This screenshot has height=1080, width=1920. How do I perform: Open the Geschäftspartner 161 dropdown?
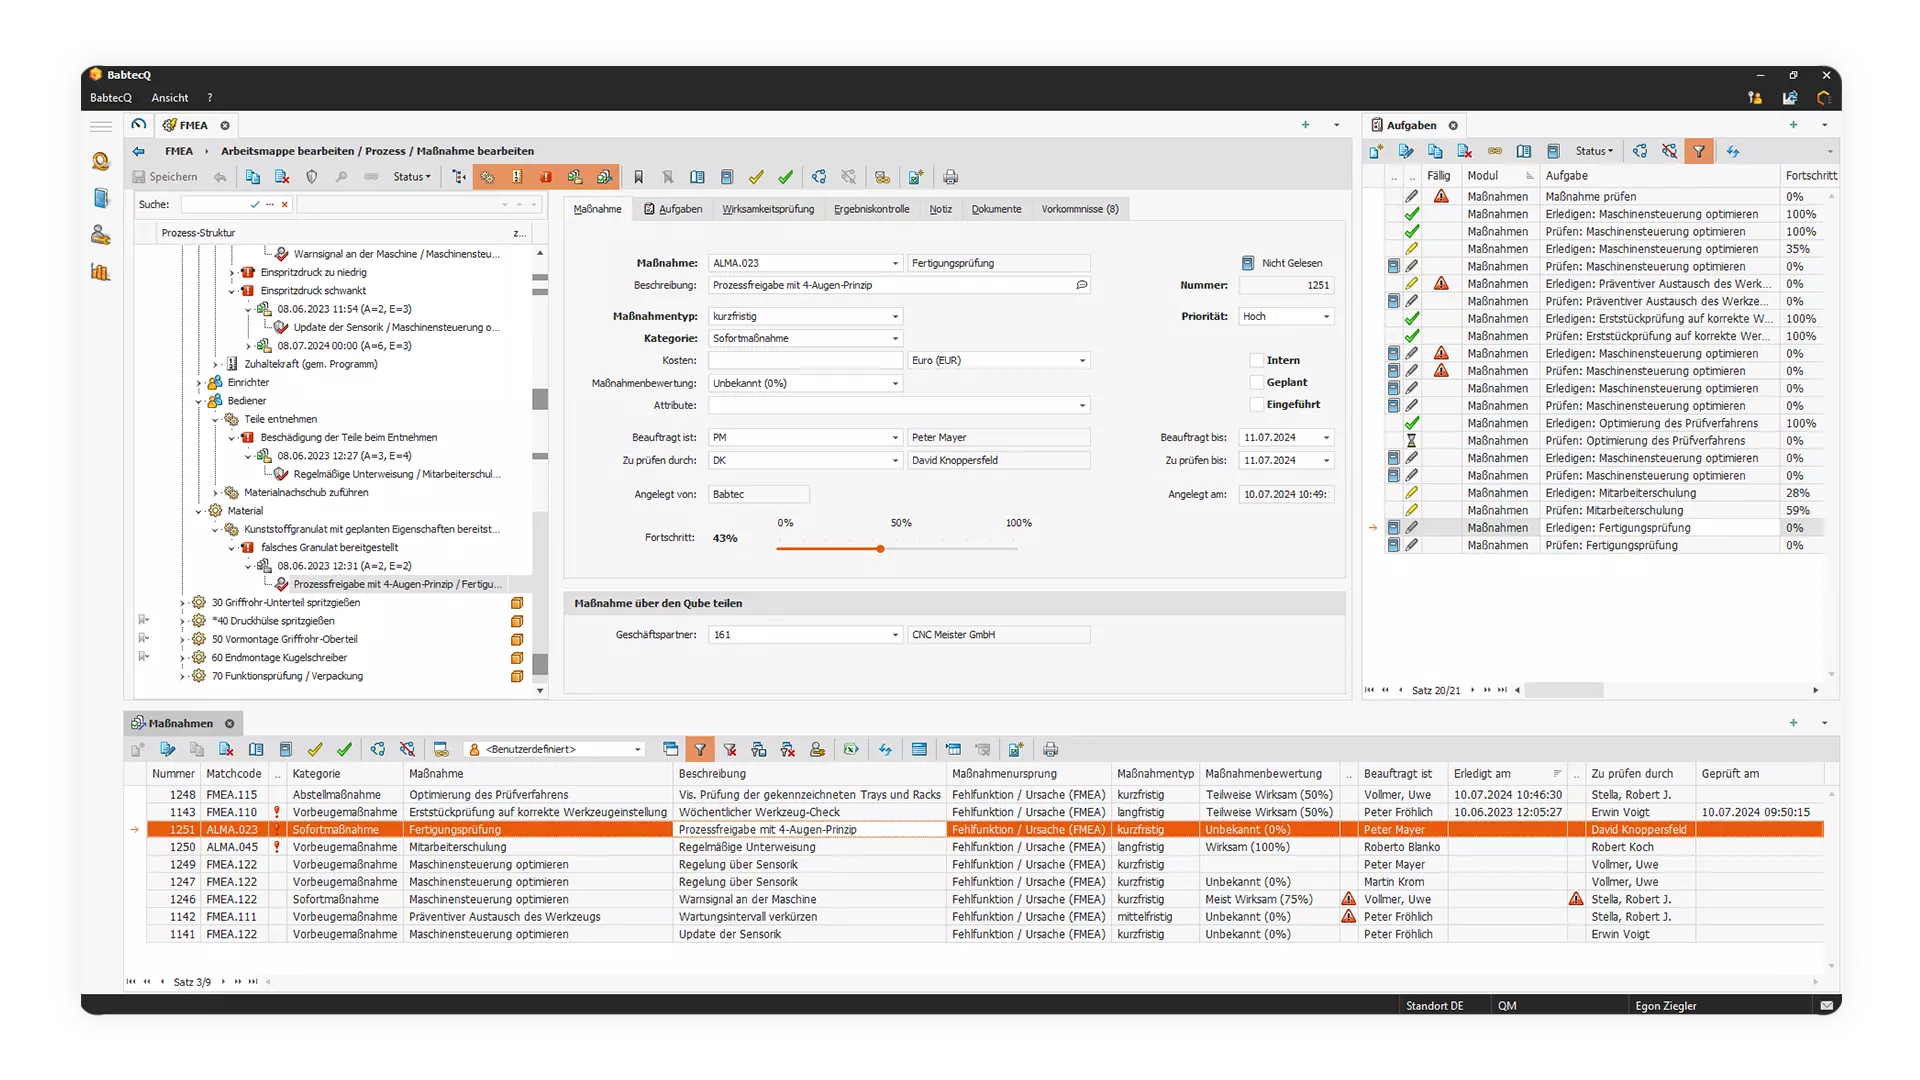(x=895, y=635)
